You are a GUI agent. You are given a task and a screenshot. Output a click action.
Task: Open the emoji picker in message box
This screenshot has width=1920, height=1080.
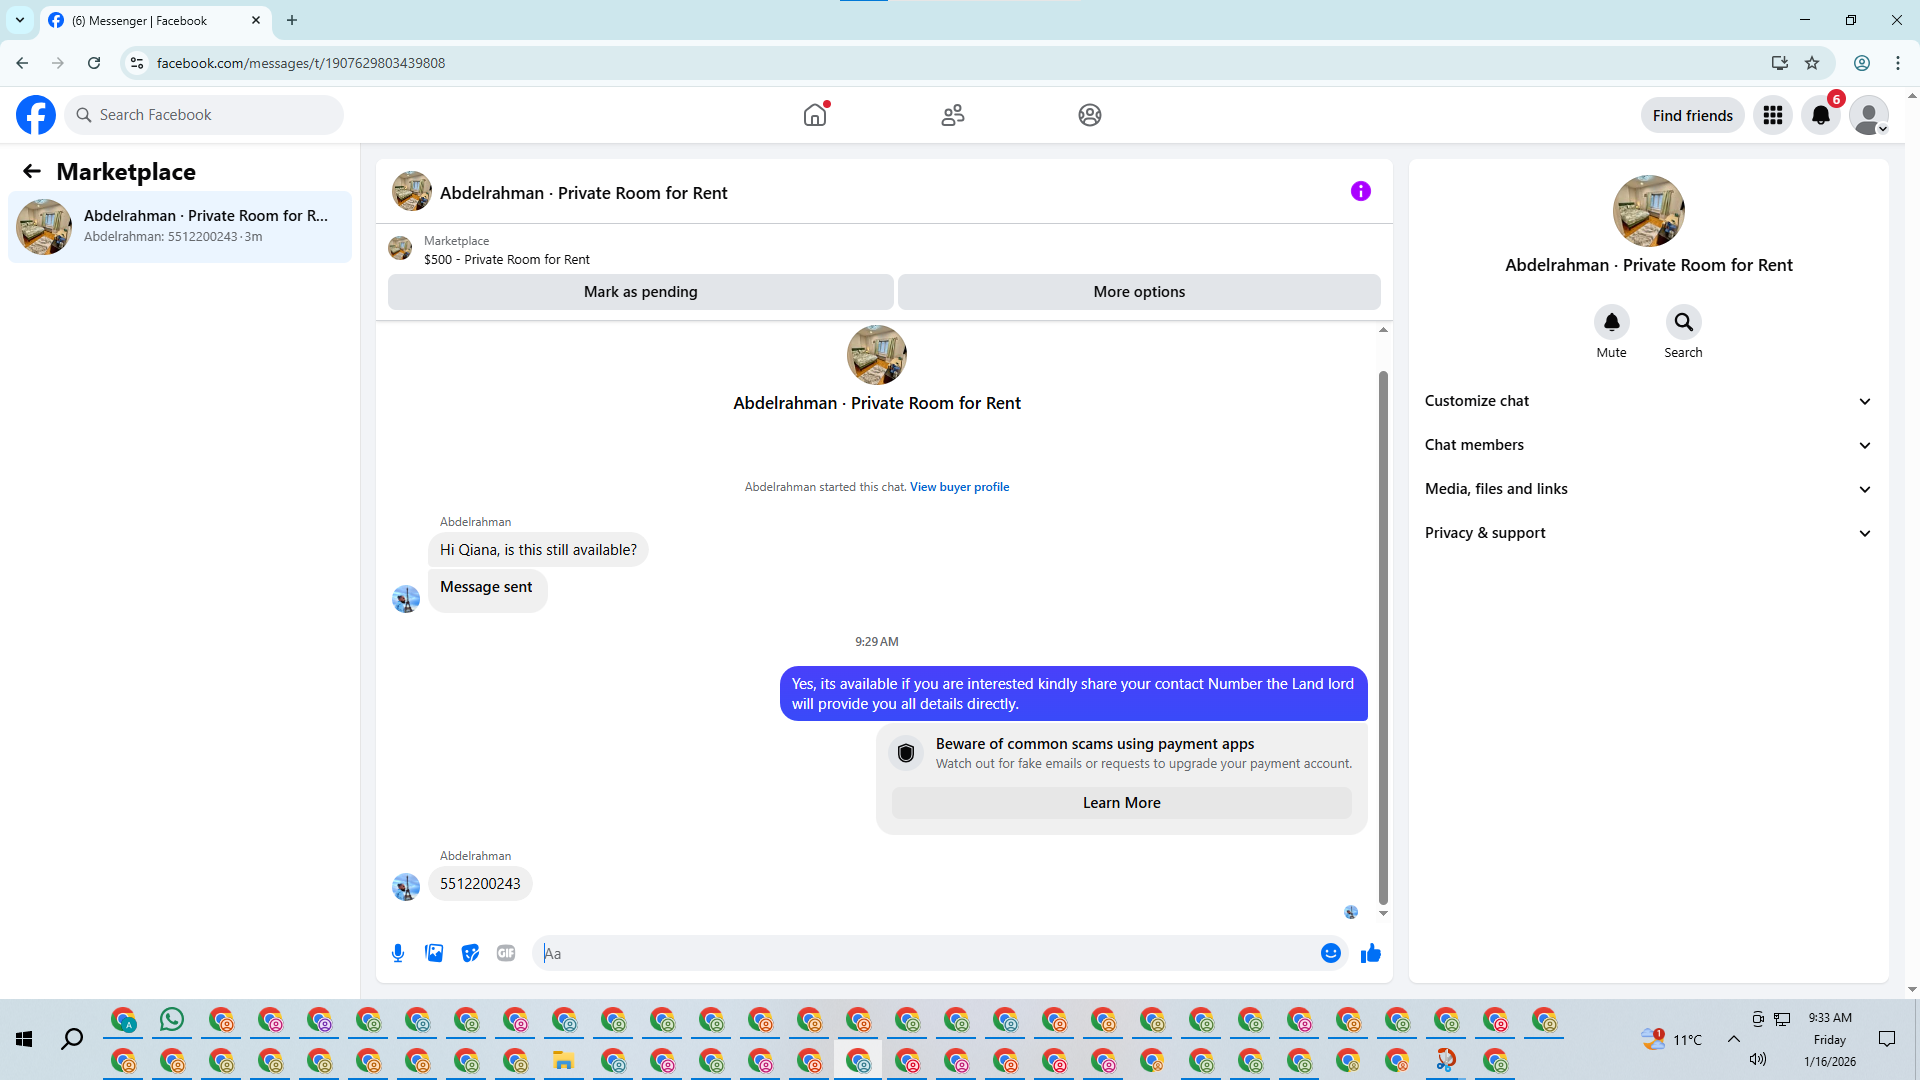[x=1330, y=953]
